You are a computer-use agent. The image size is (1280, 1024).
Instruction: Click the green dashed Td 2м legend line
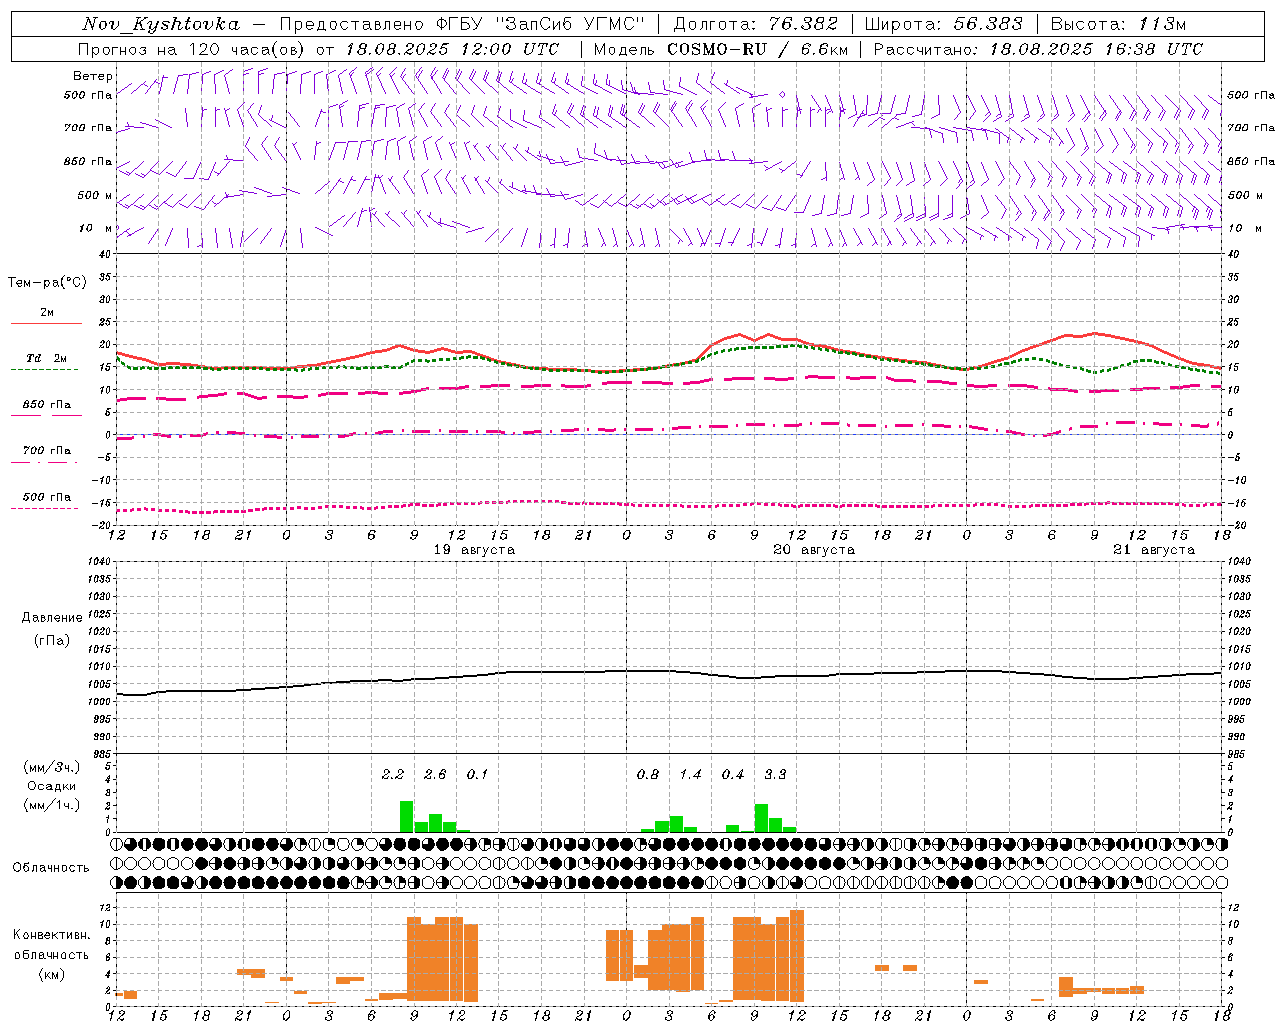click(x=46, y=369)
